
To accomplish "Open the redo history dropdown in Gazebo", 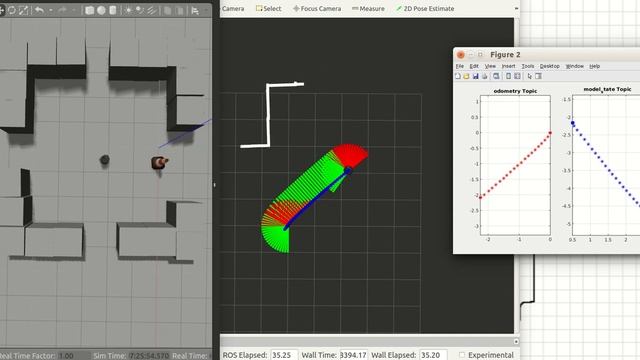I will tap(73, 10).
